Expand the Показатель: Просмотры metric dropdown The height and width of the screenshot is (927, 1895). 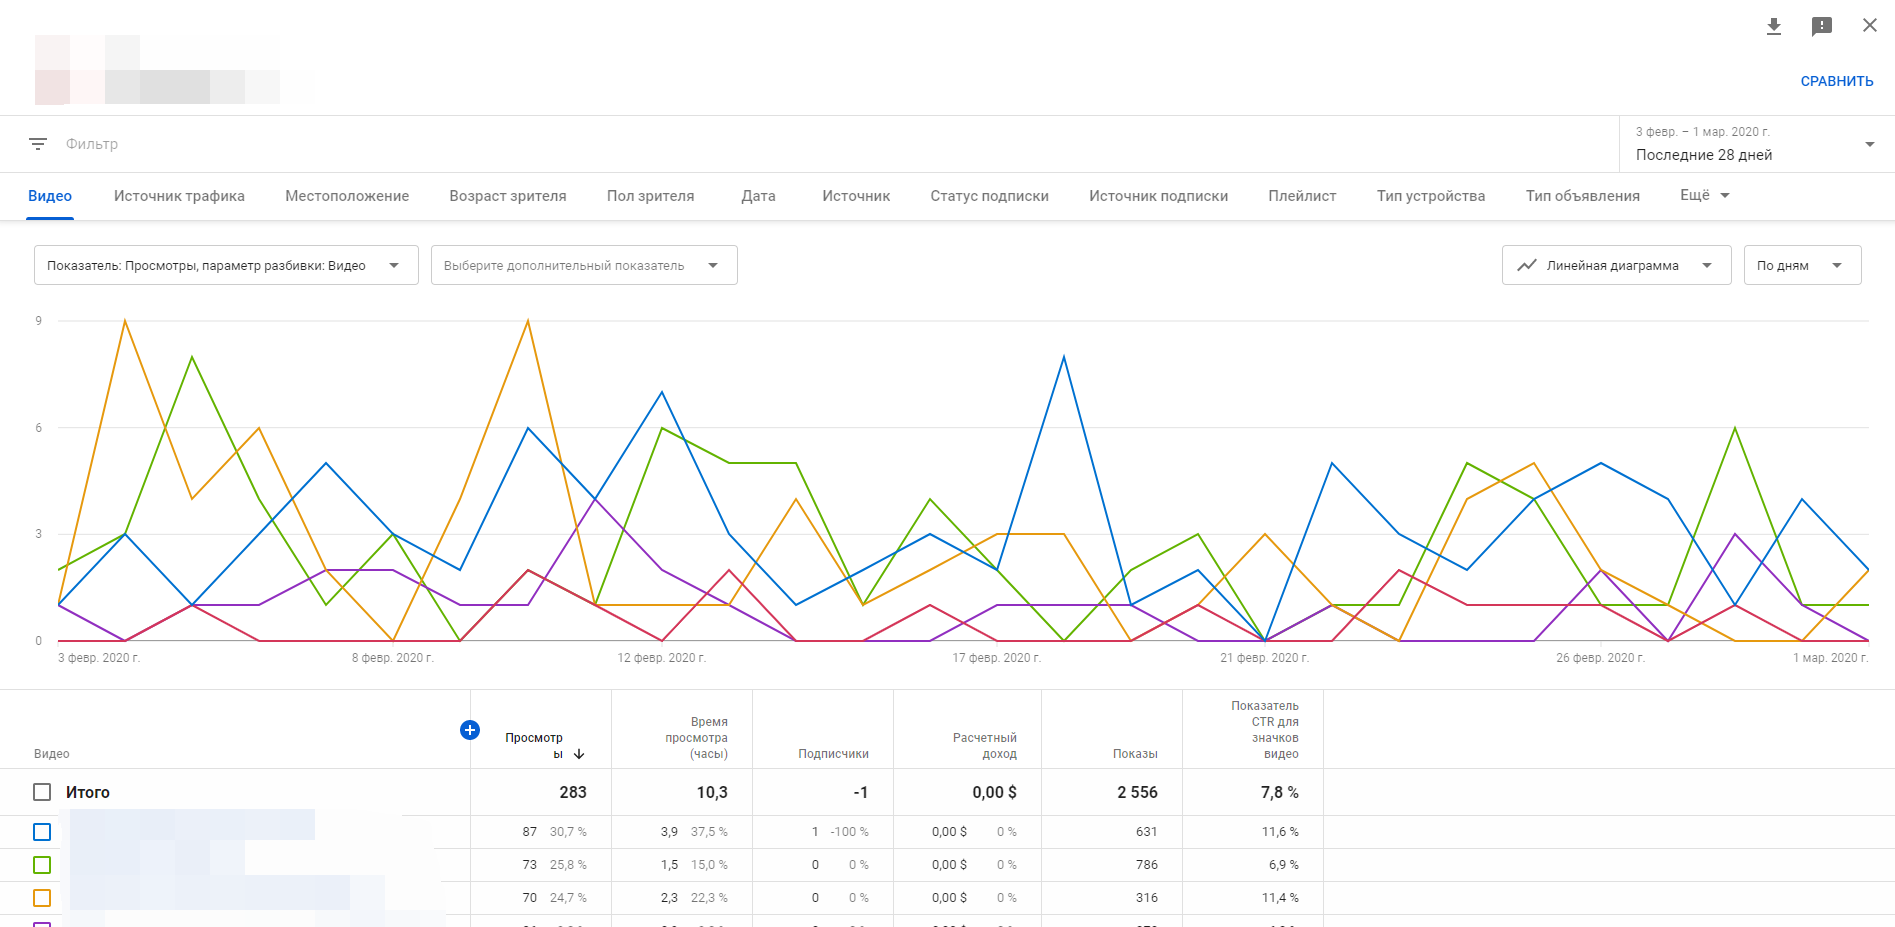click(225, 266)
